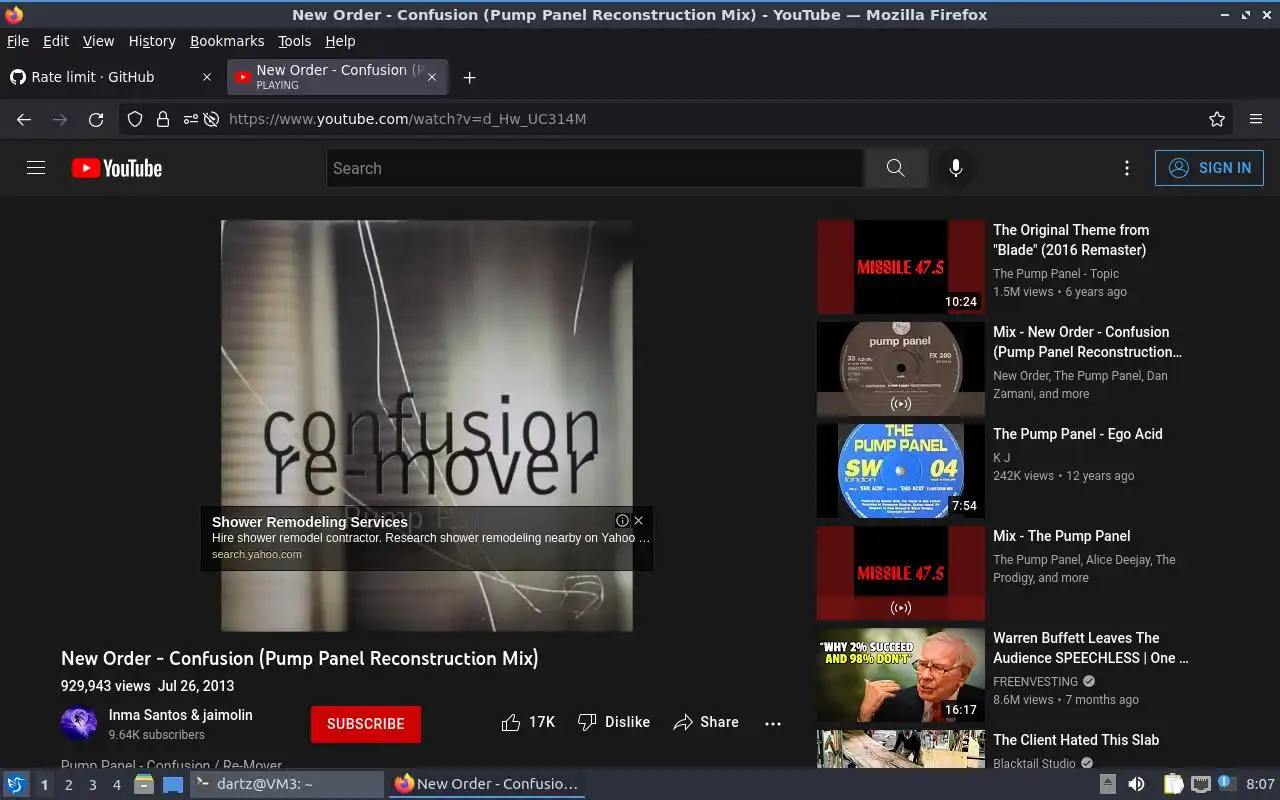Reload the current page

[96, 119]
